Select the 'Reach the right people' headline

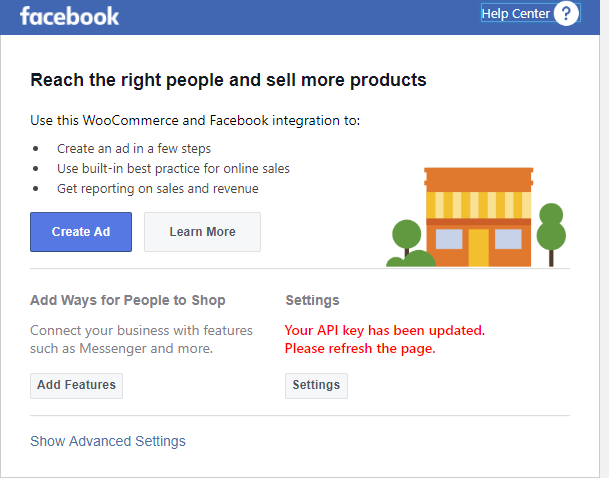pyautogui.click(x=228, y=80)
